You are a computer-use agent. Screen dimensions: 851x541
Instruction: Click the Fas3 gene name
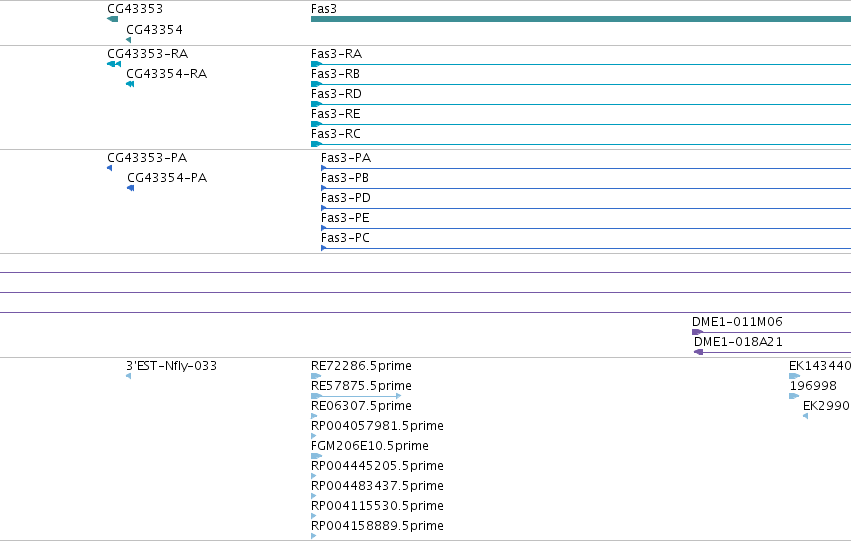tap(323, 9)
